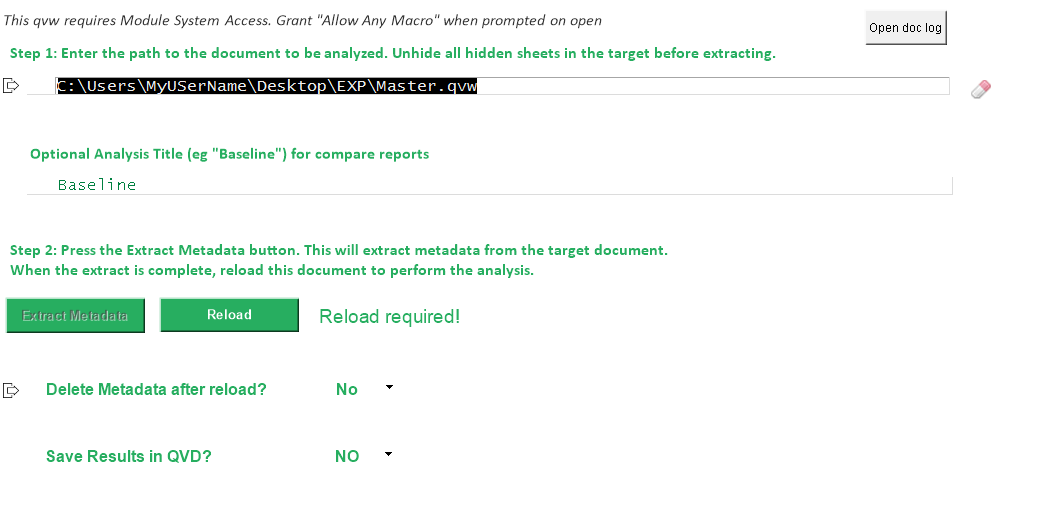Click the "Delete Metadata after reload?" label
This screenshot has width=1056, height=516.
[x=156, y=390]
